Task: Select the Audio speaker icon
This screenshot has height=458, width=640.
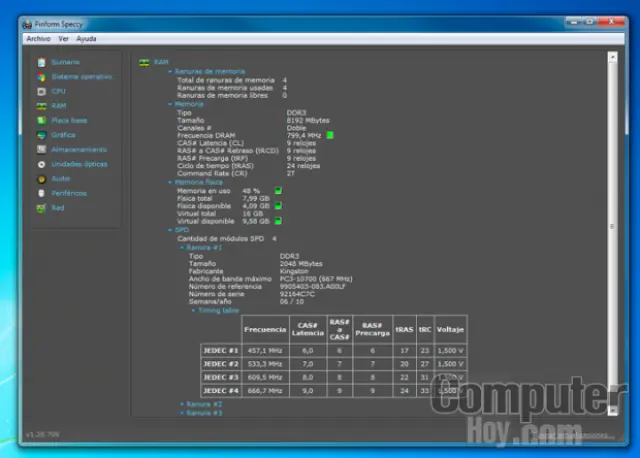Action: click(41, 178)
